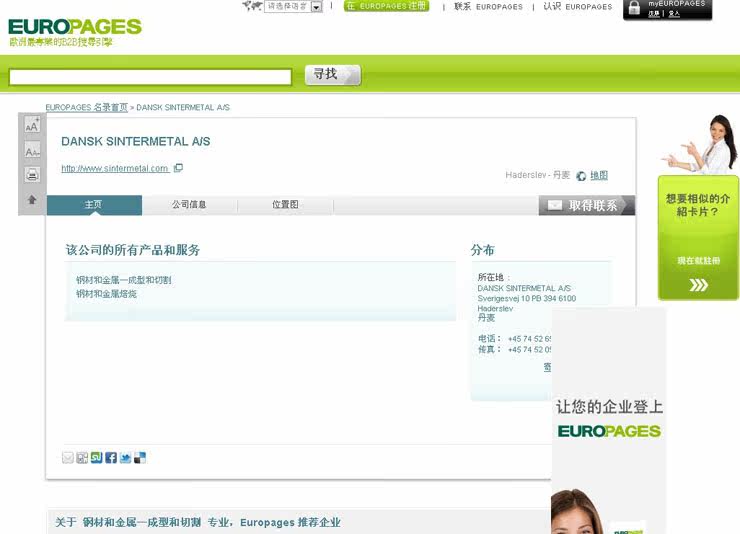Click 该公司的所有产品和服务 heading
This screenshot has width=740, height=534.
[x=133, y=250]
